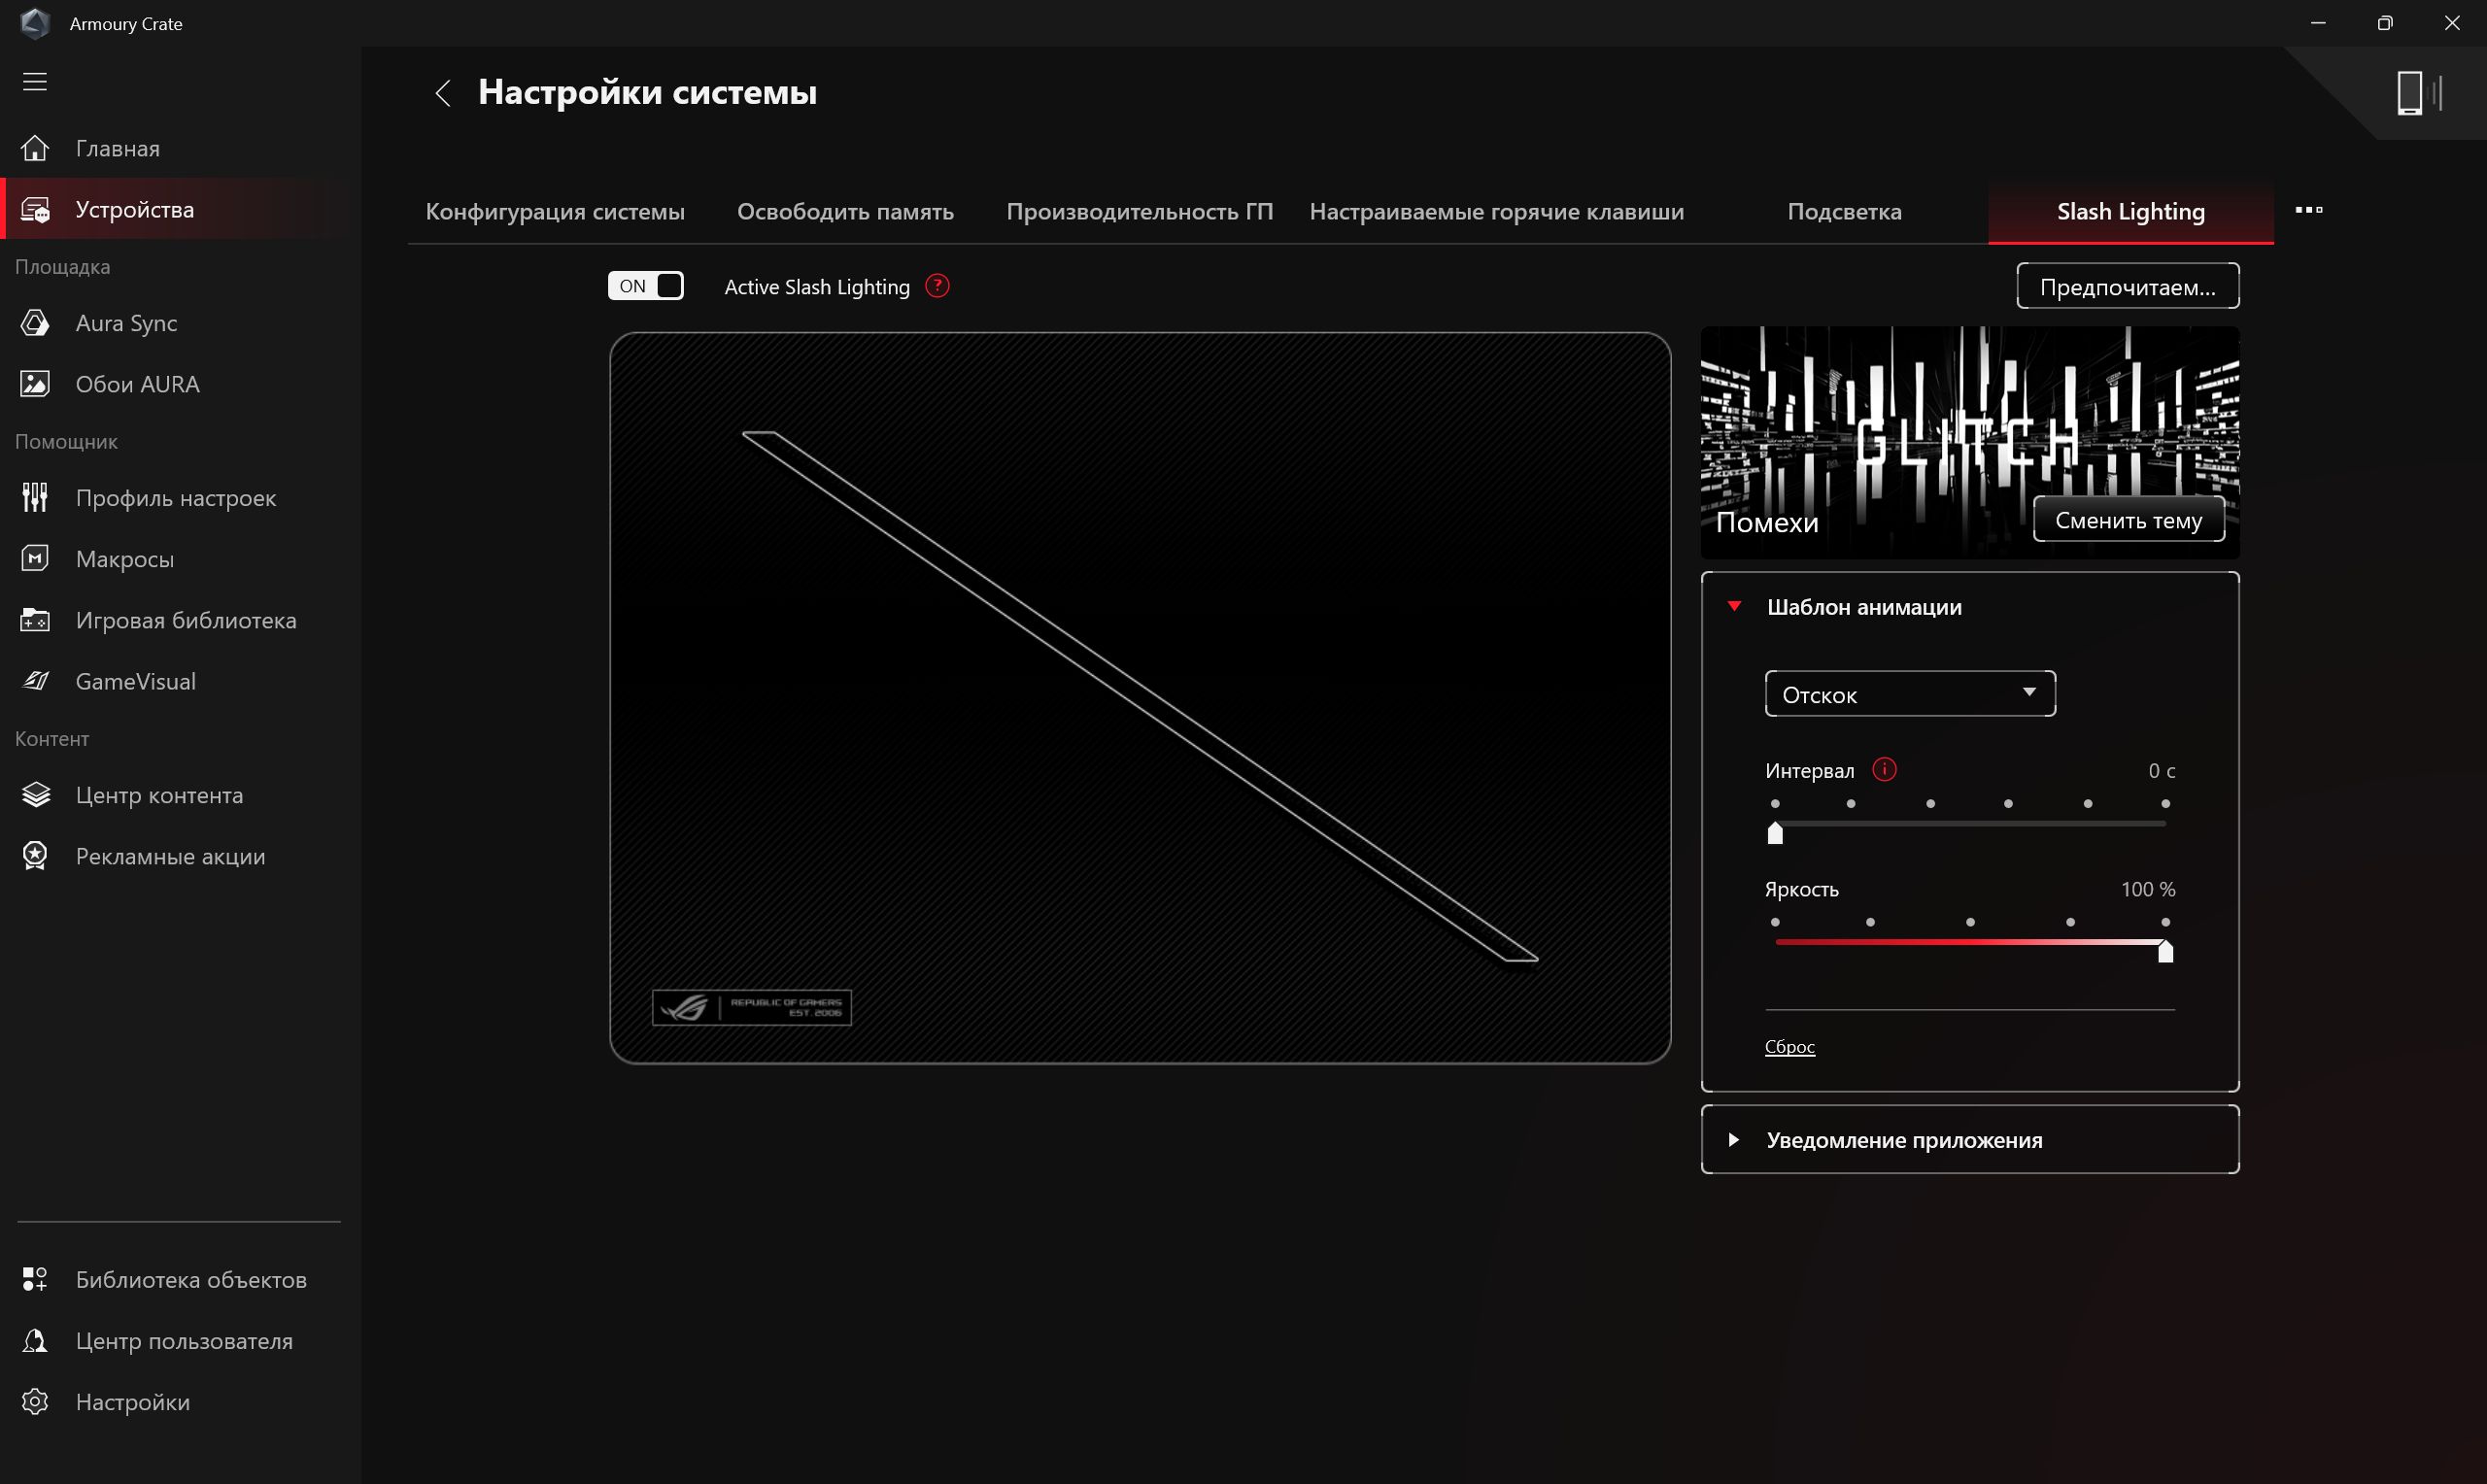Expand the Уведомление приложения section
Image resolution: width=2487 pixels, height=1484 pixels.
[x=1734, y=1140]
